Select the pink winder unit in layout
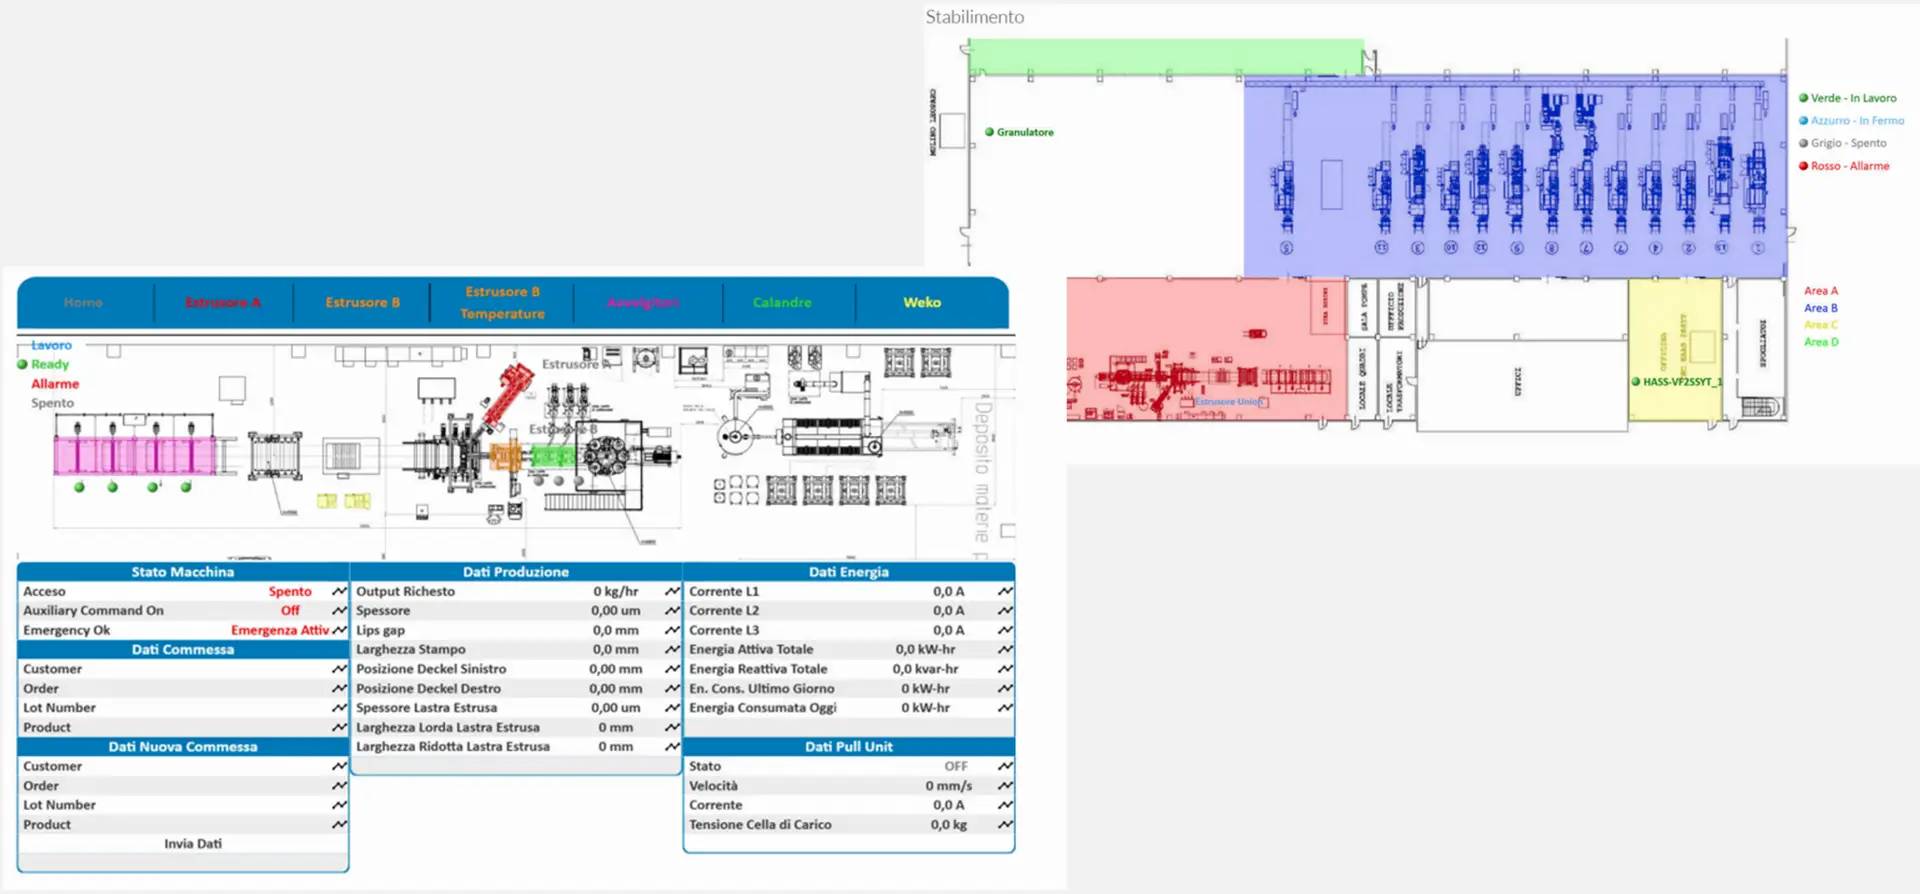 (134, 455)
